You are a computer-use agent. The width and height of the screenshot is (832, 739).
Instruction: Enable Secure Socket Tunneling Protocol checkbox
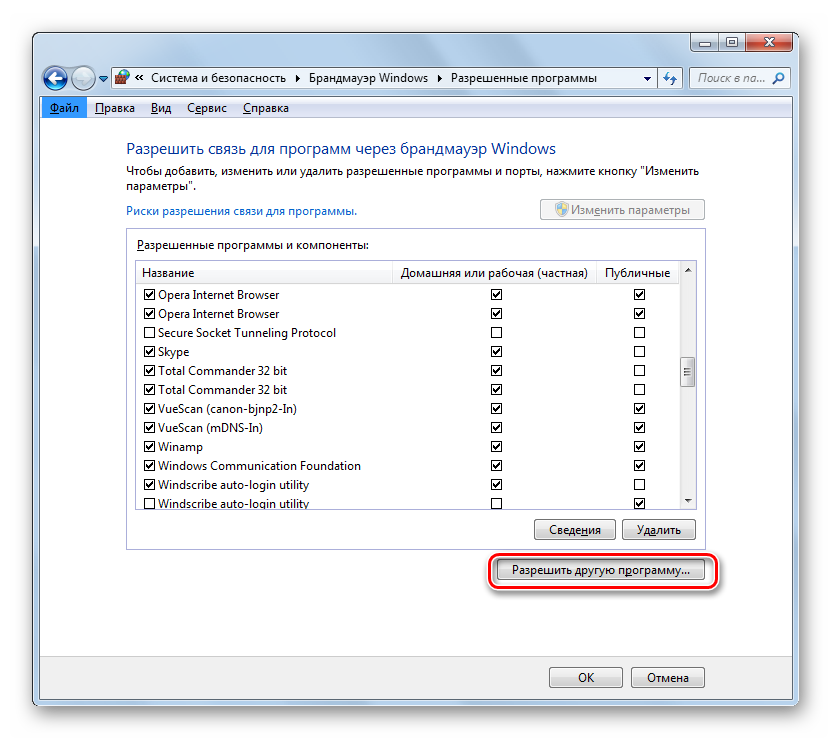click(150, 333)
